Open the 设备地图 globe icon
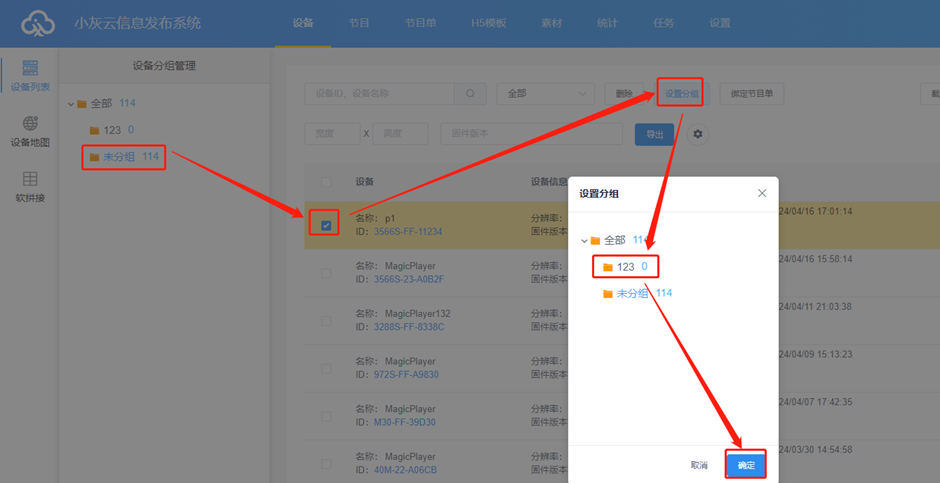 [x=29, y=130]
